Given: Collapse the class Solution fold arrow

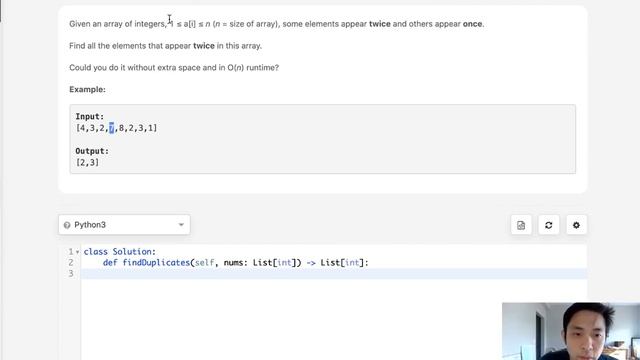Looking at the screenshot, I should click(78, 252).
